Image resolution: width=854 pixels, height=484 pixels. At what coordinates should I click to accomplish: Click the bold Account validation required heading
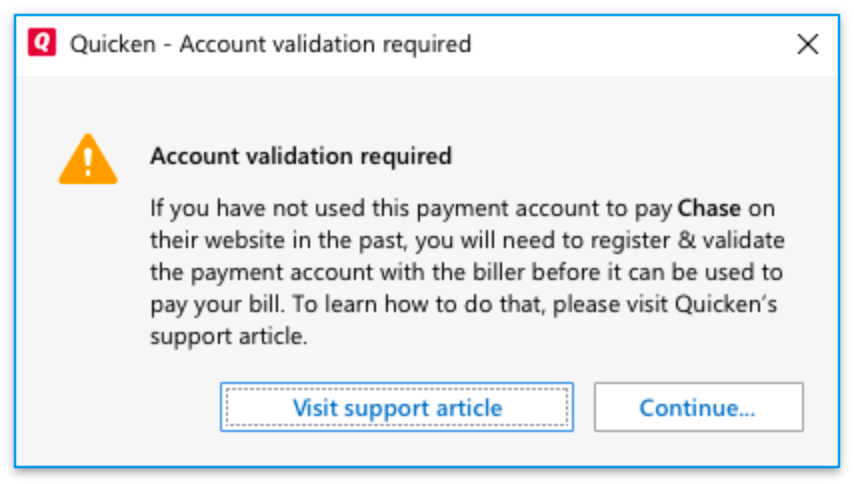tap(301, 156)
